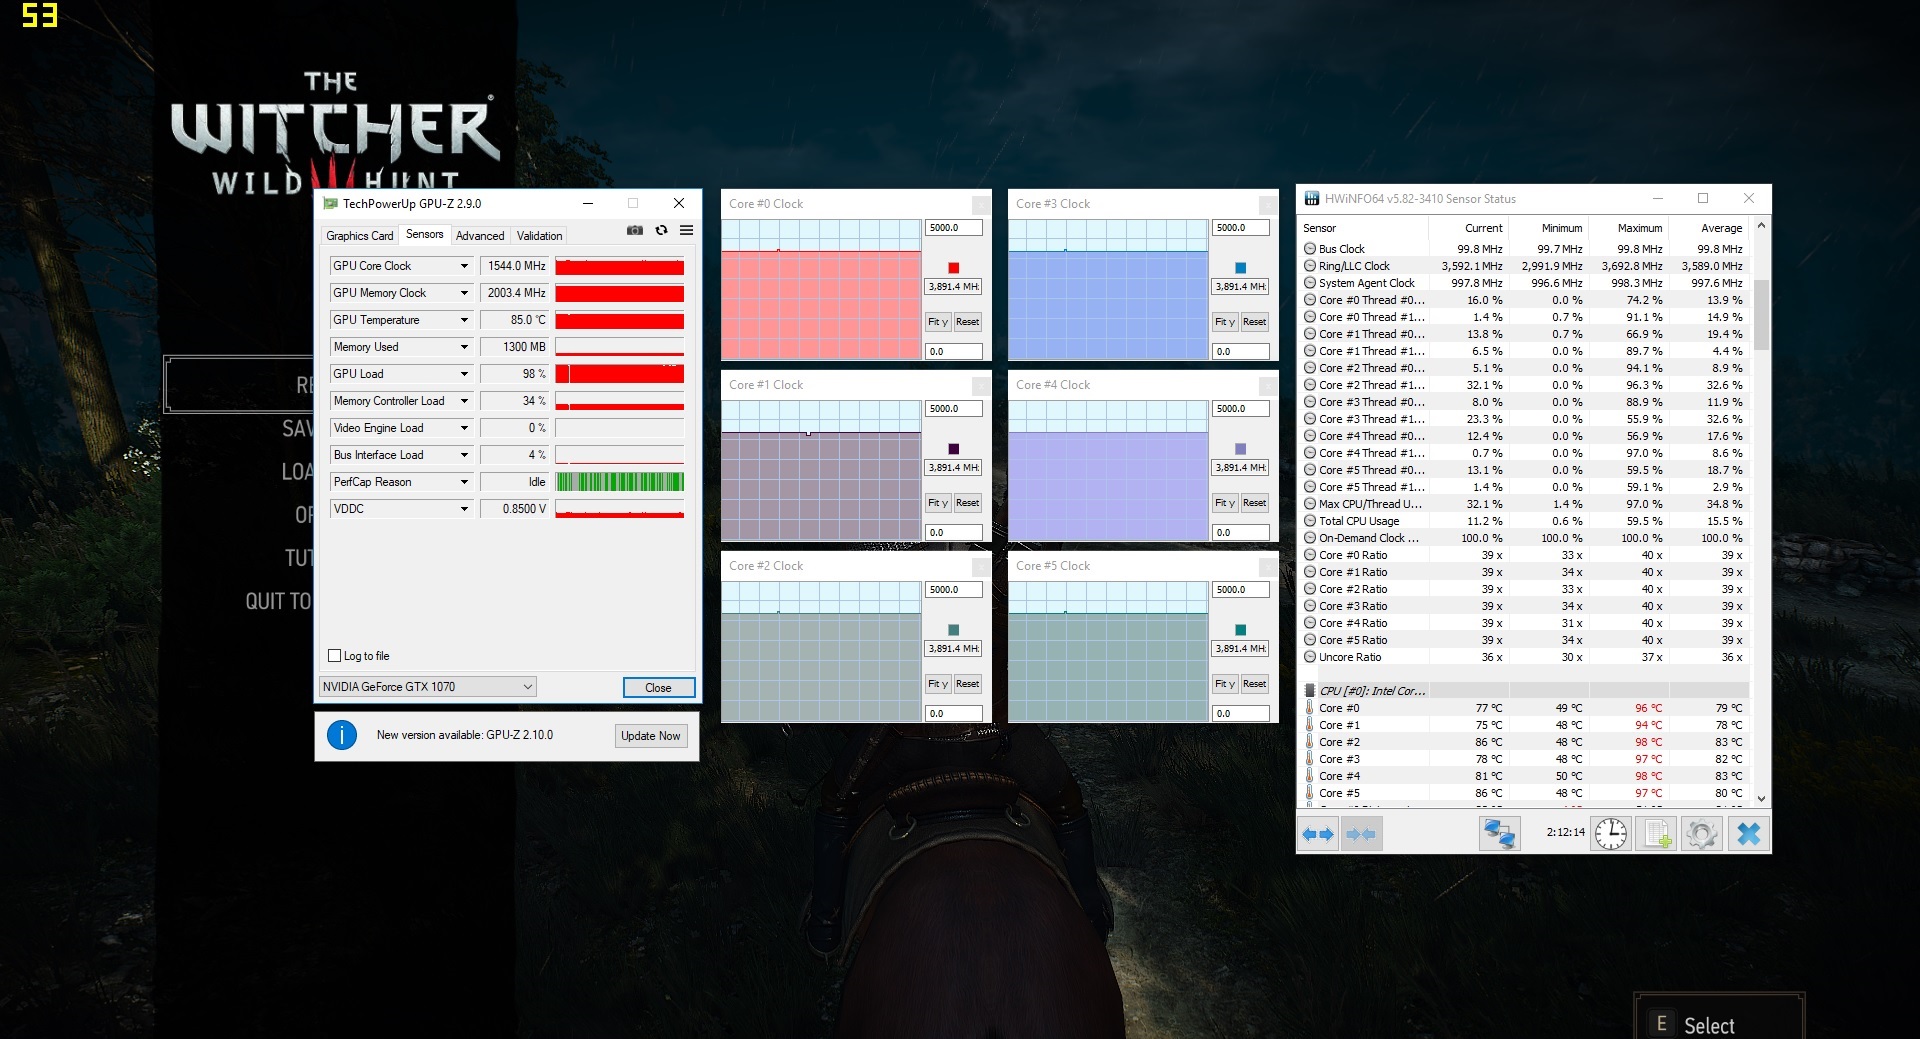Select the Sensors tab in GPU-Z

[424, 234]
